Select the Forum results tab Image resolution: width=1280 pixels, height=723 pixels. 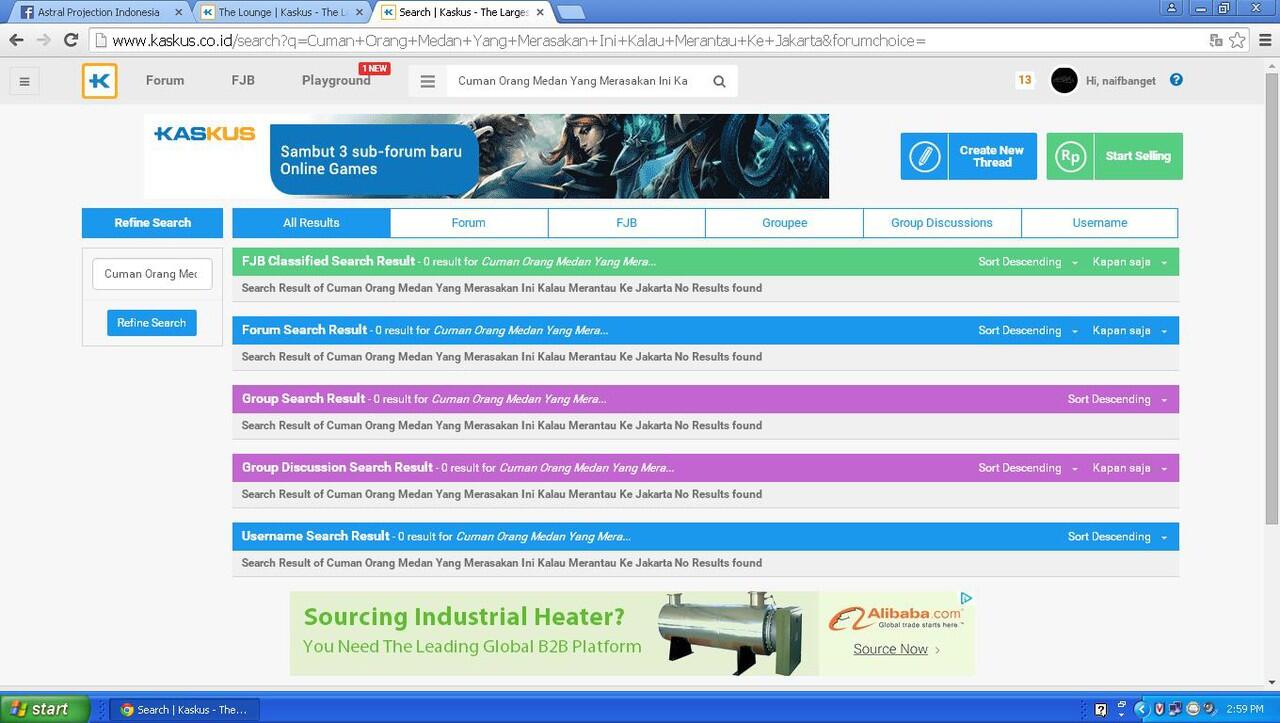click(468, 223)
